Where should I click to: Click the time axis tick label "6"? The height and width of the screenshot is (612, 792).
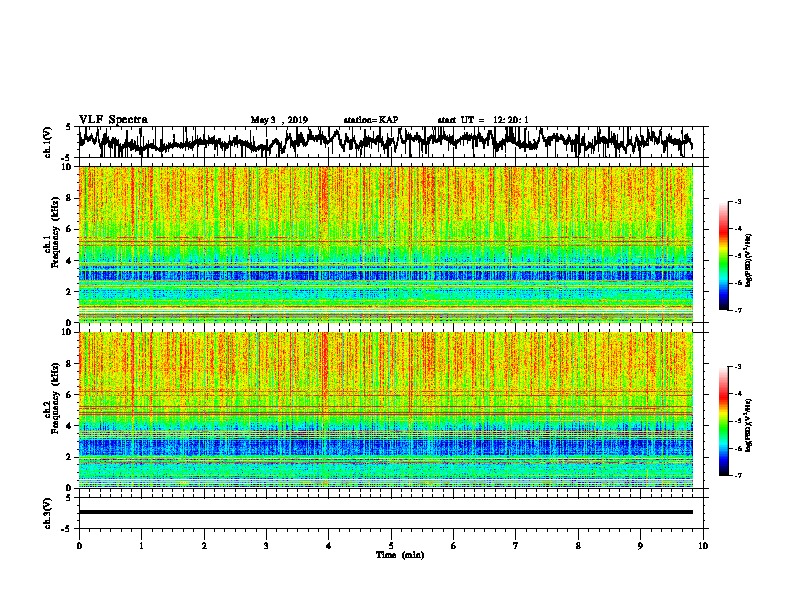(x=454, y=546)
